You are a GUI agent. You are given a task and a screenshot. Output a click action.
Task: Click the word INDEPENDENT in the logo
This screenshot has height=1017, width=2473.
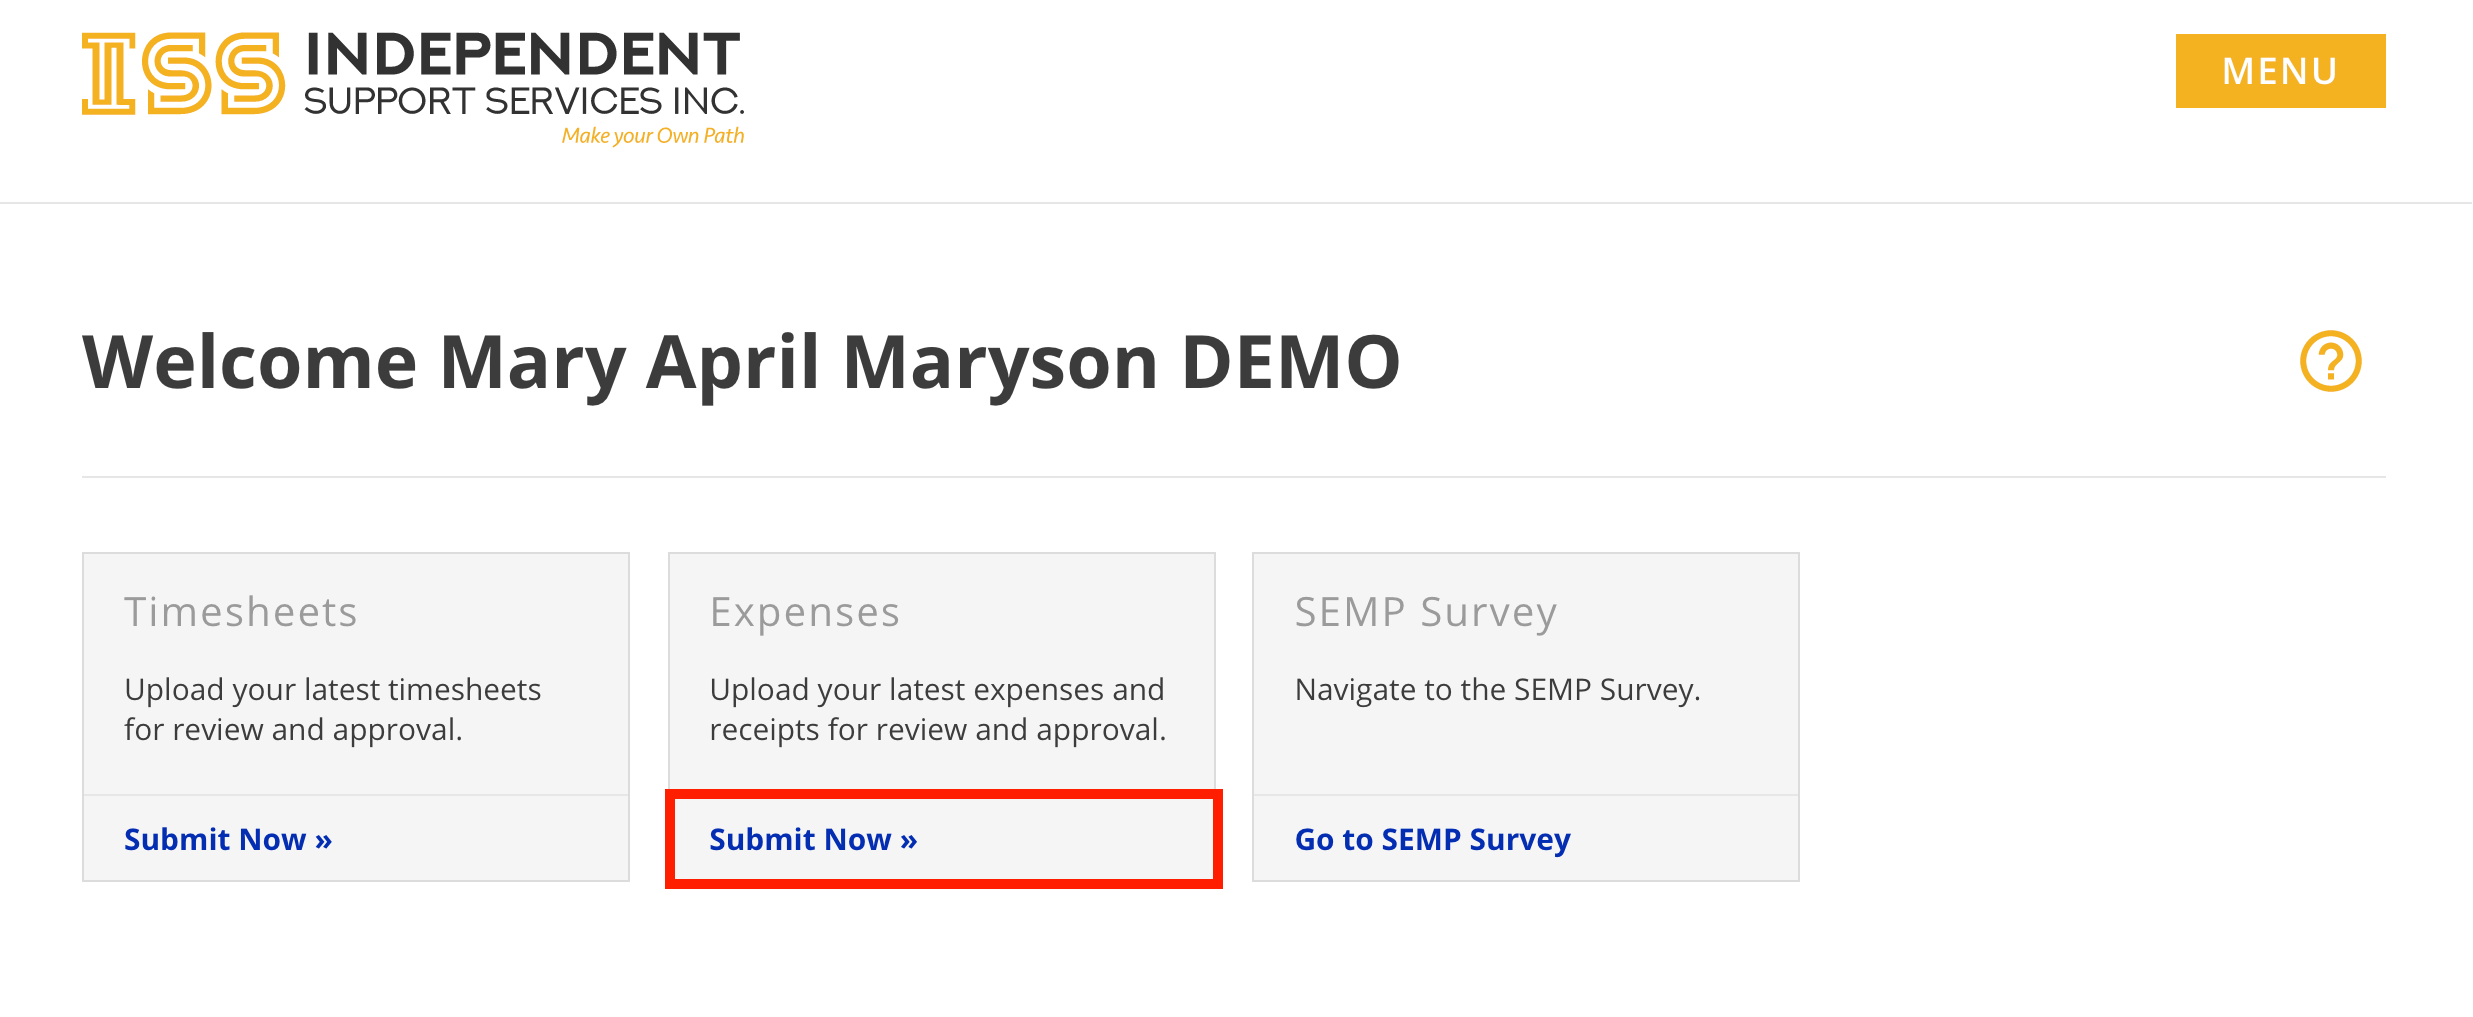point(523,55)
